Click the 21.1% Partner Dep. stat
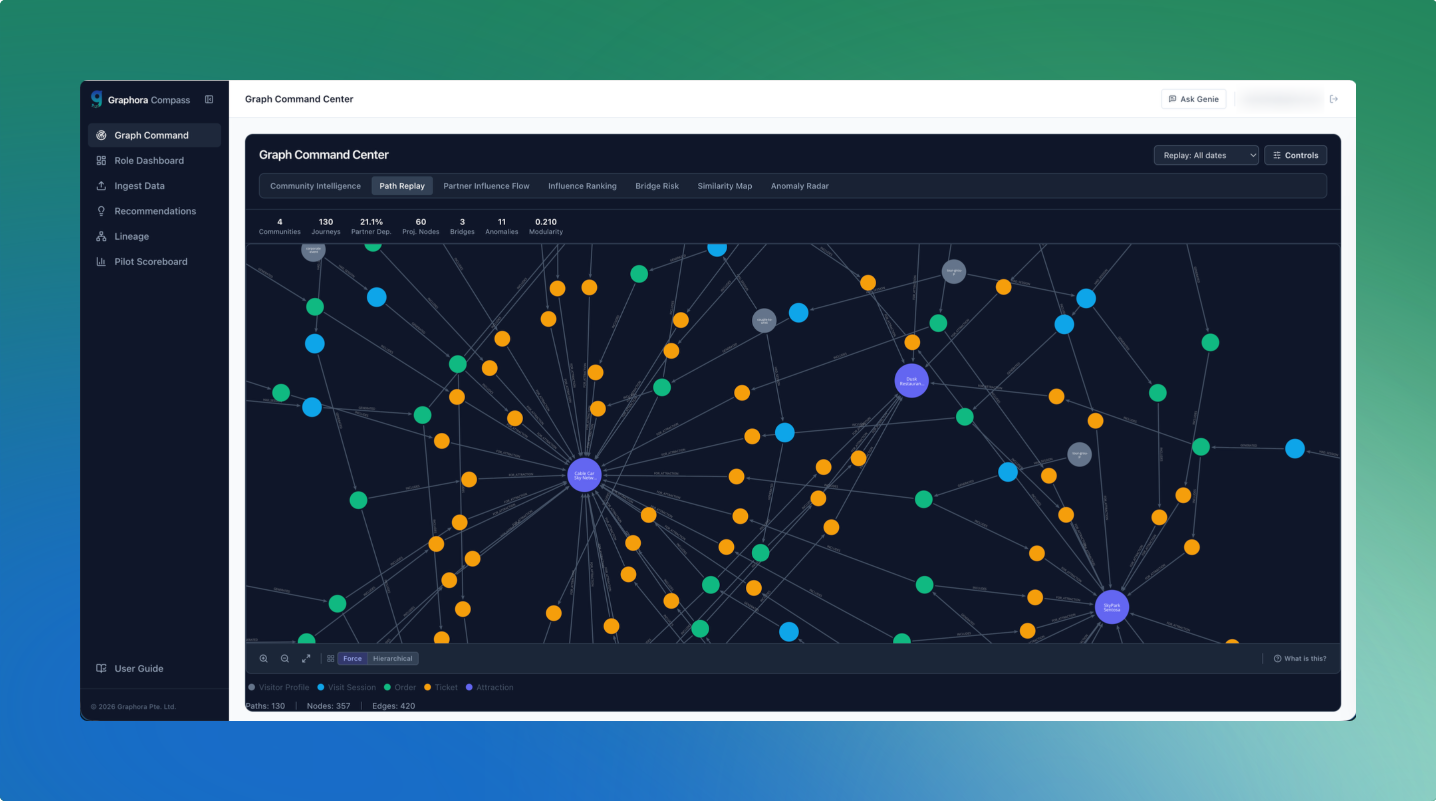Screen dimensions: 1436x801 click(x=371, y=226)
